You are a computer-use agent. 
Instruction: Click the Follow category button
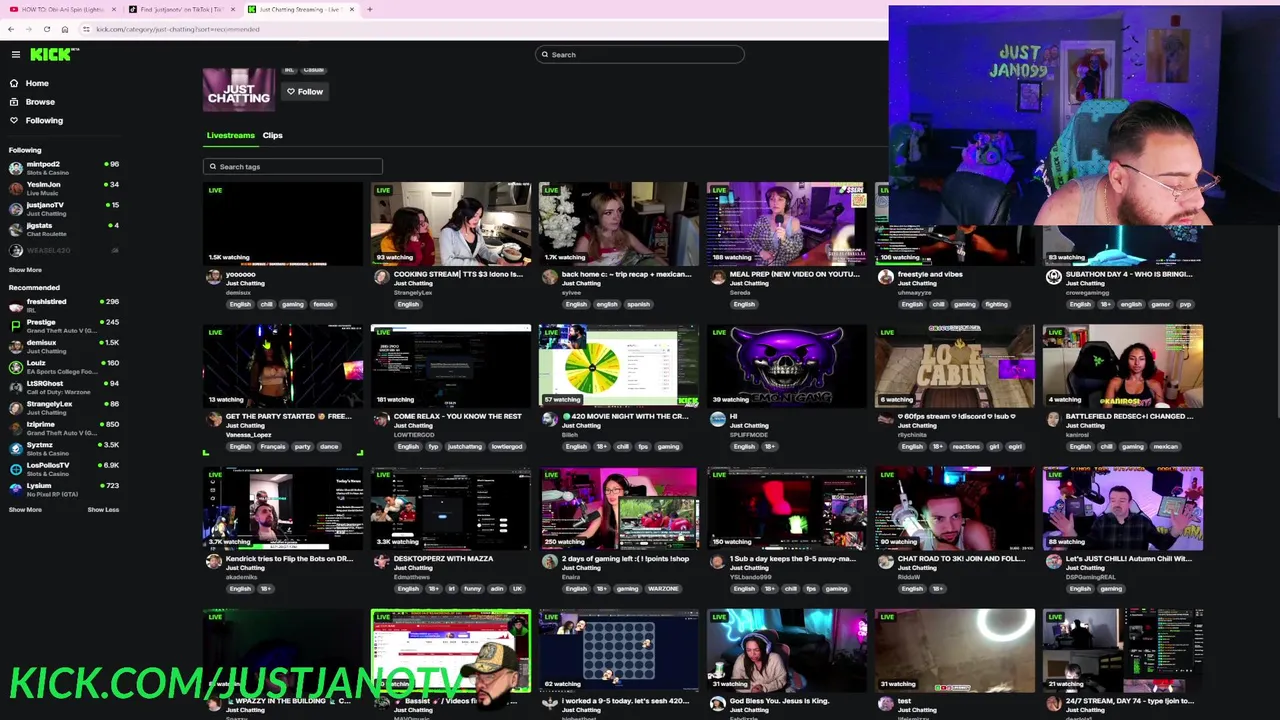(x=305, y=92)
